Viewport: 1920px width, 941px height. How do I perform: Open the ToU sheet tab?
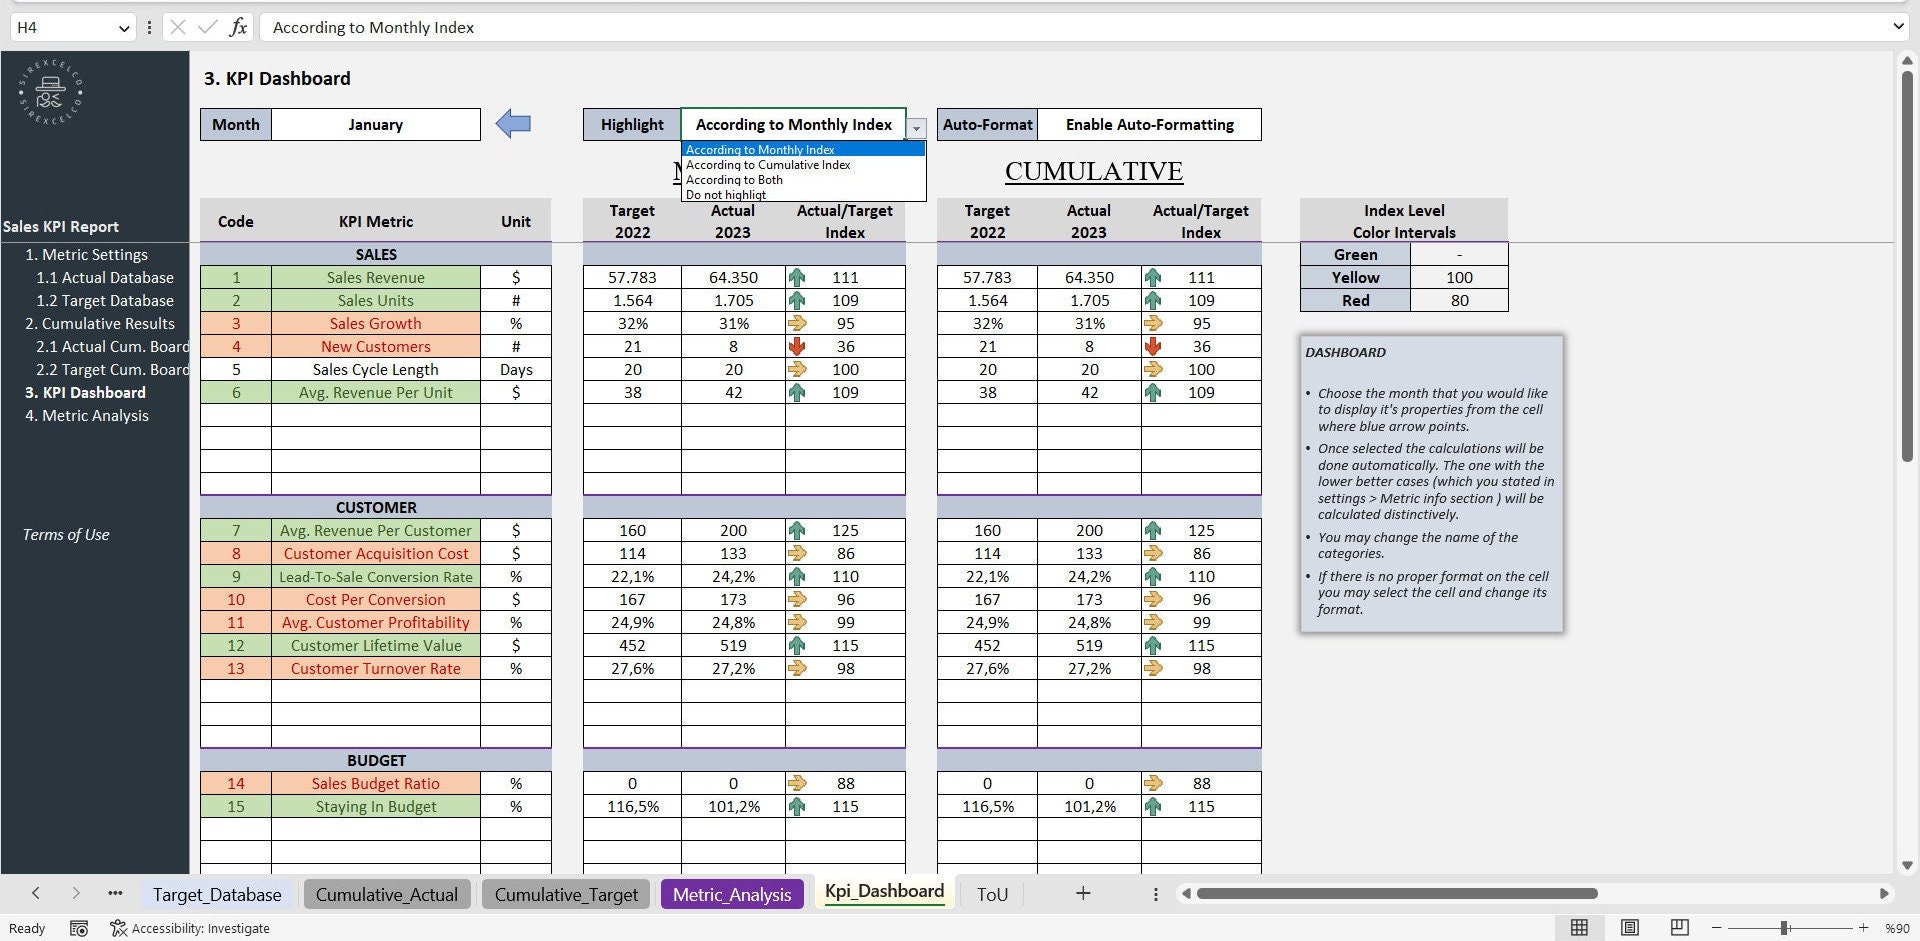(x=991, y=893)
